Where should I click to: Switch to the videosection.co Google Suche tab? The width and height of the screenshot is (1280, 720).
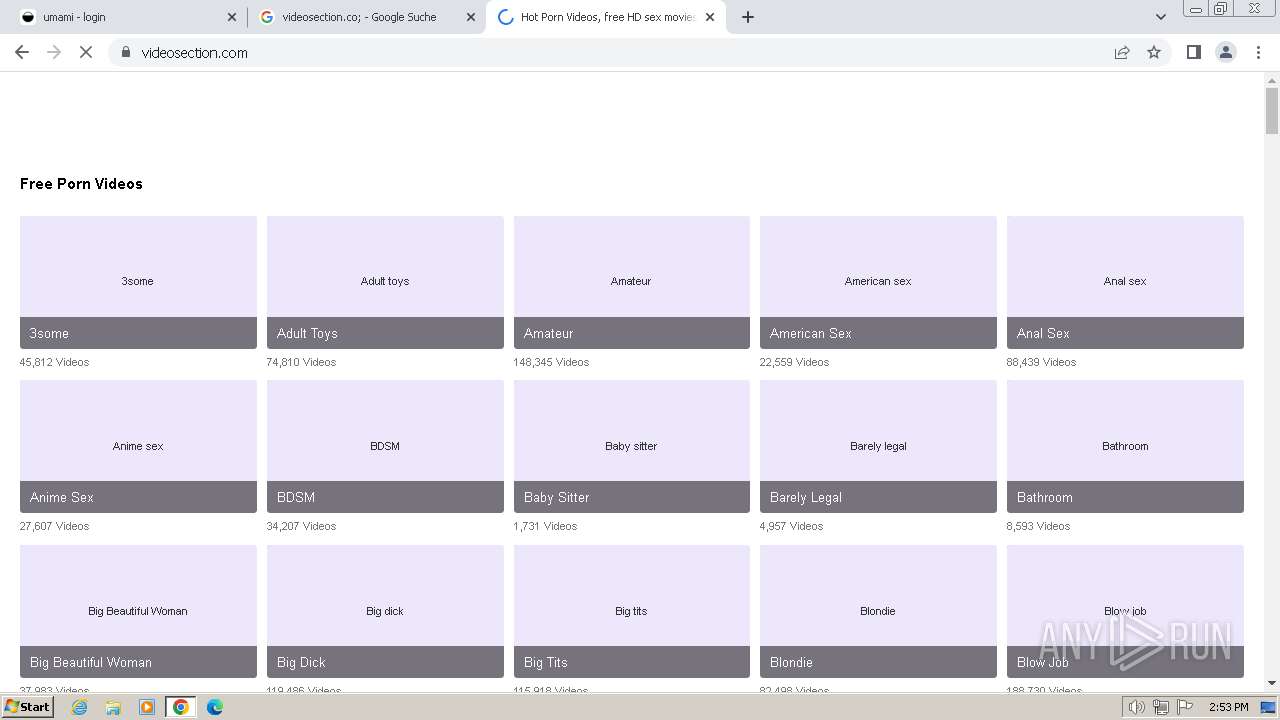[x=366, y=17]
